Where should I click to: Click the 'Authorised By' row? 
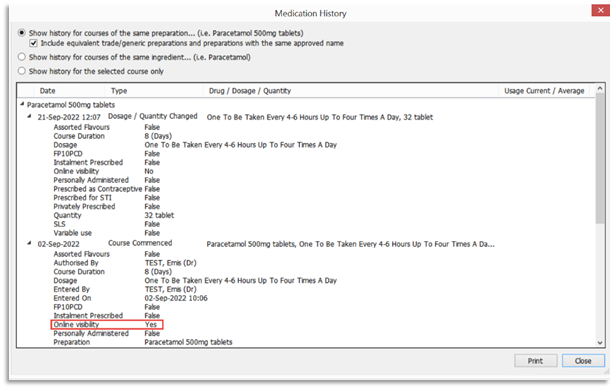coord(125,263)
